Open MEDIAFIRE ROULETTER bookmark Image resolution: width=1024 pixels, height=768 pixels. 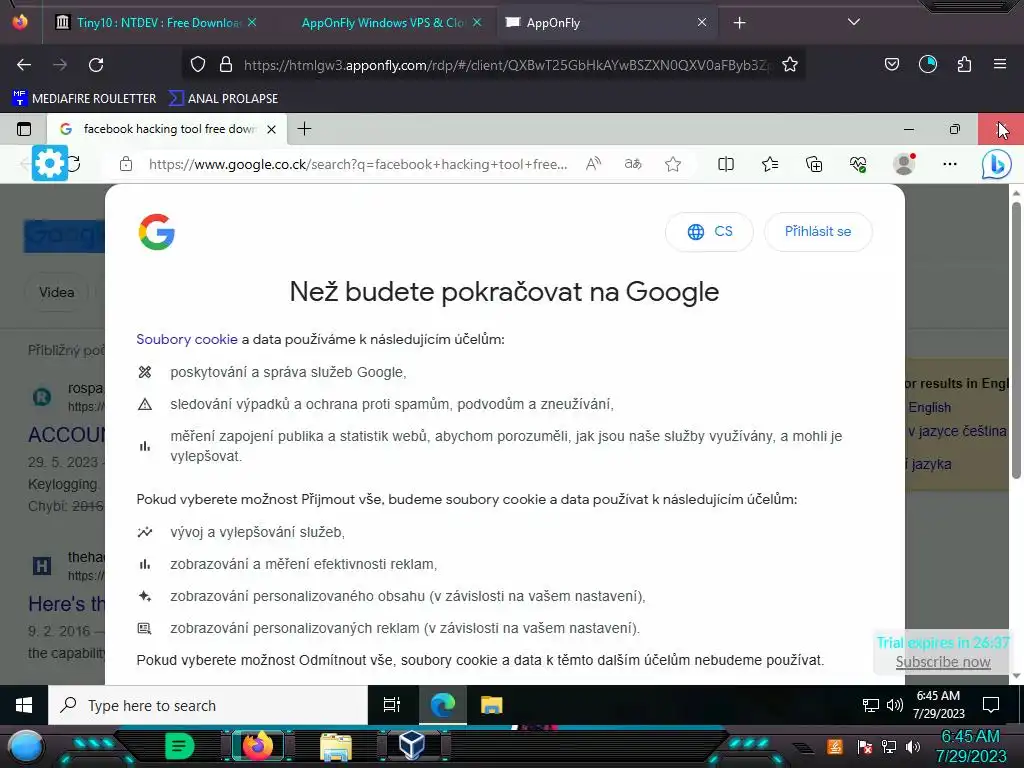(x=84, y=99)
